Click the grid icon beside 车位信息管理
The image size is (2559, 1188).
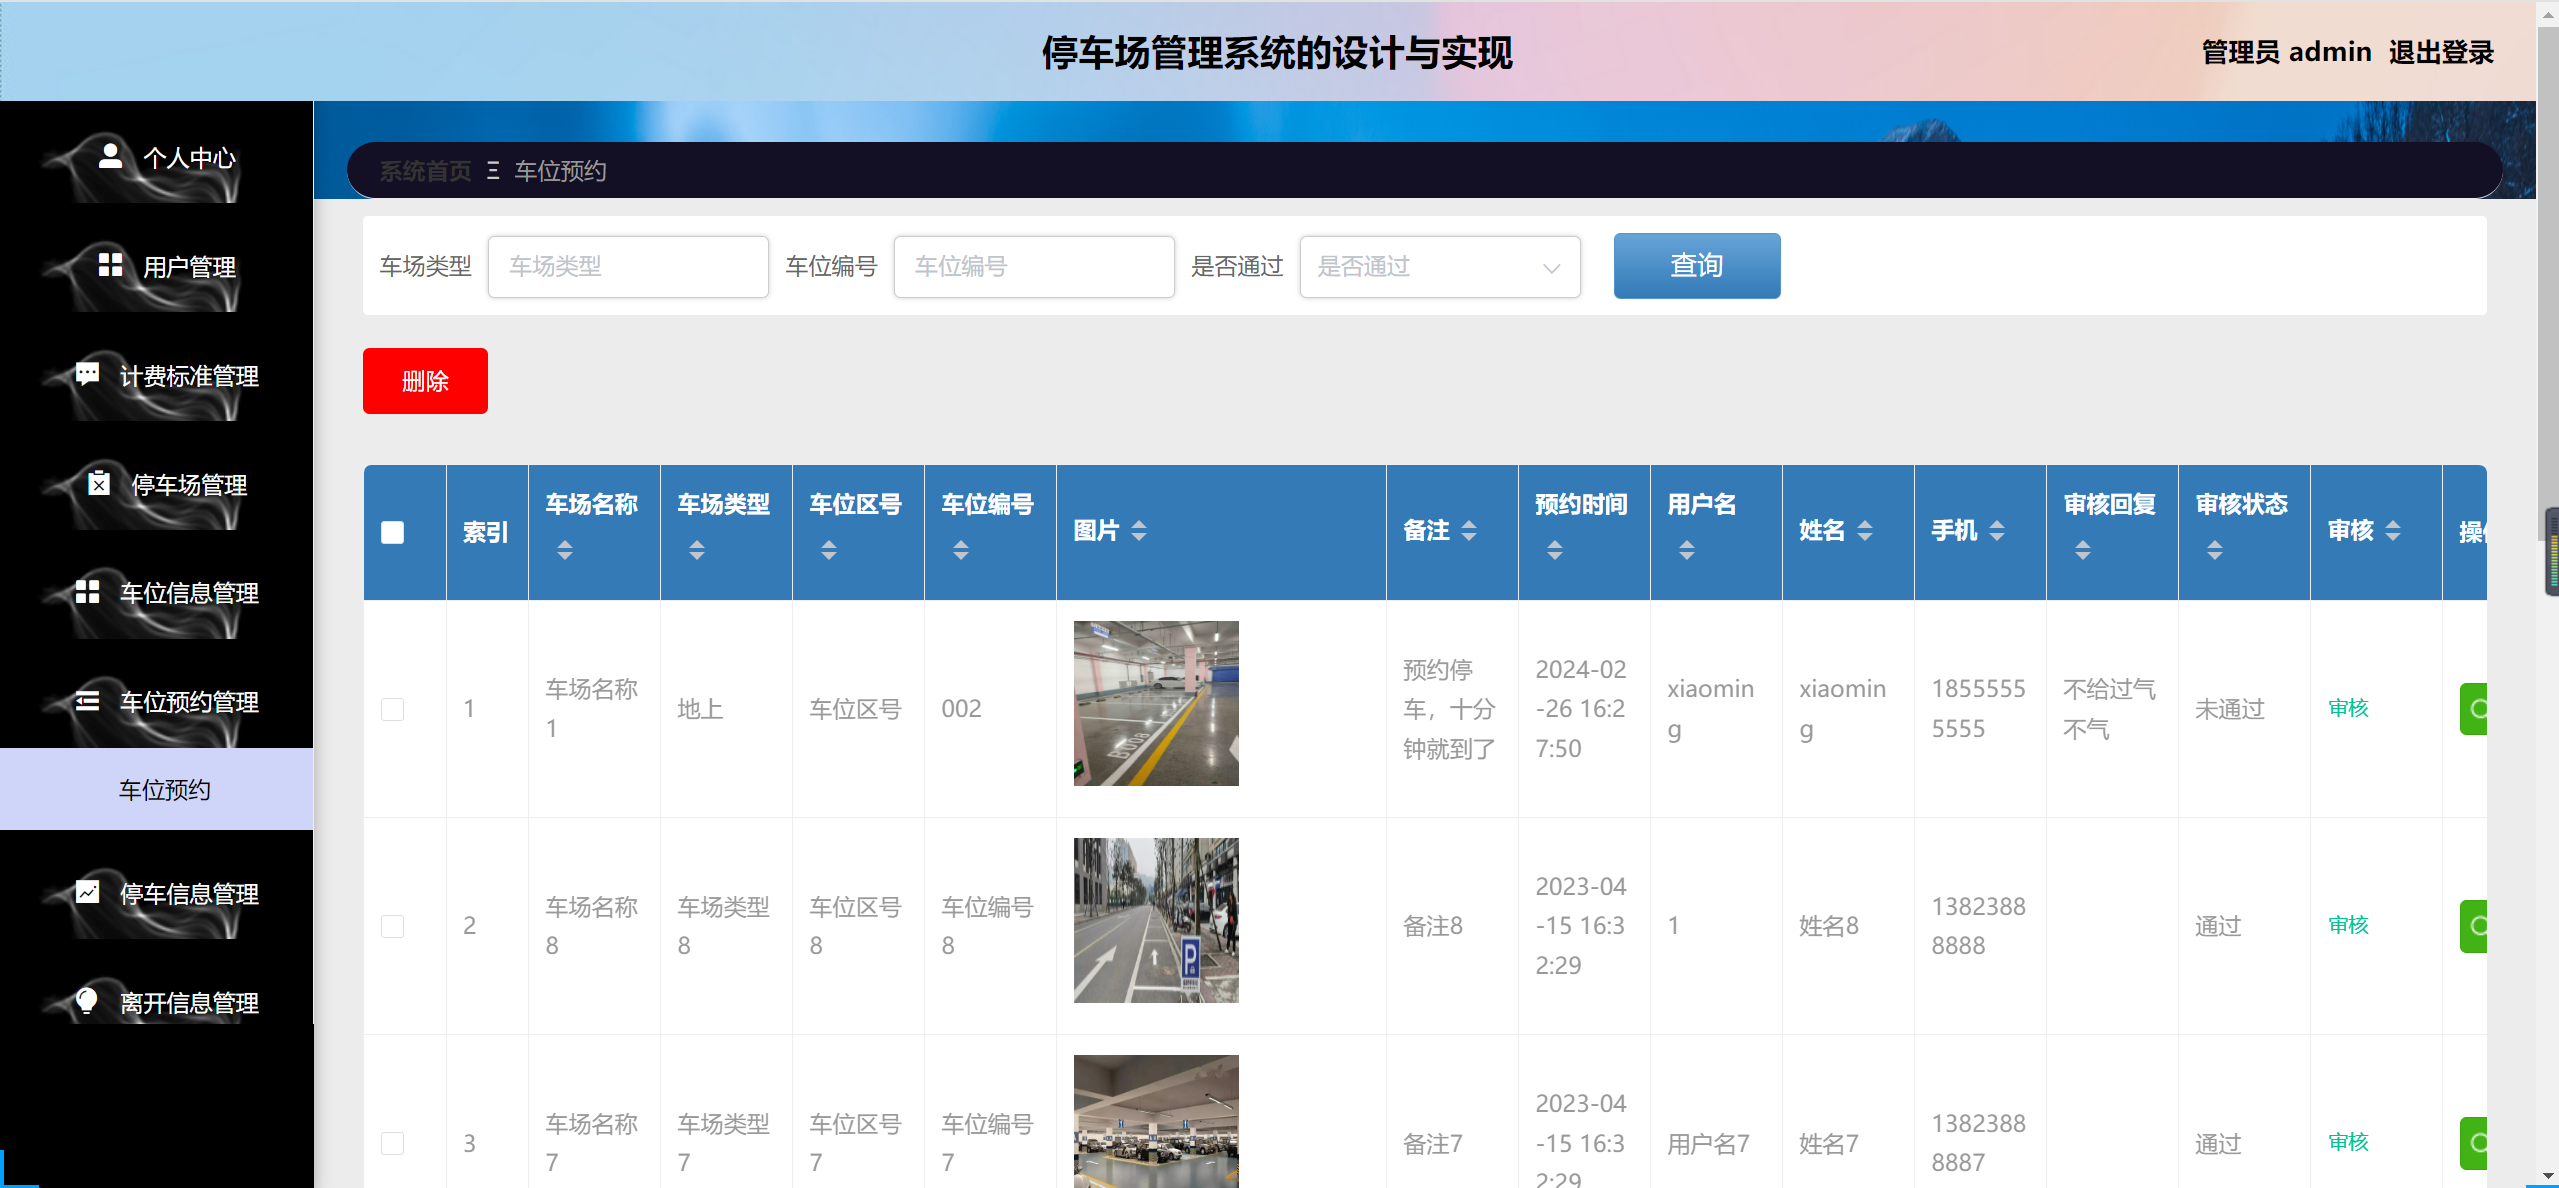tap(87, 592)
